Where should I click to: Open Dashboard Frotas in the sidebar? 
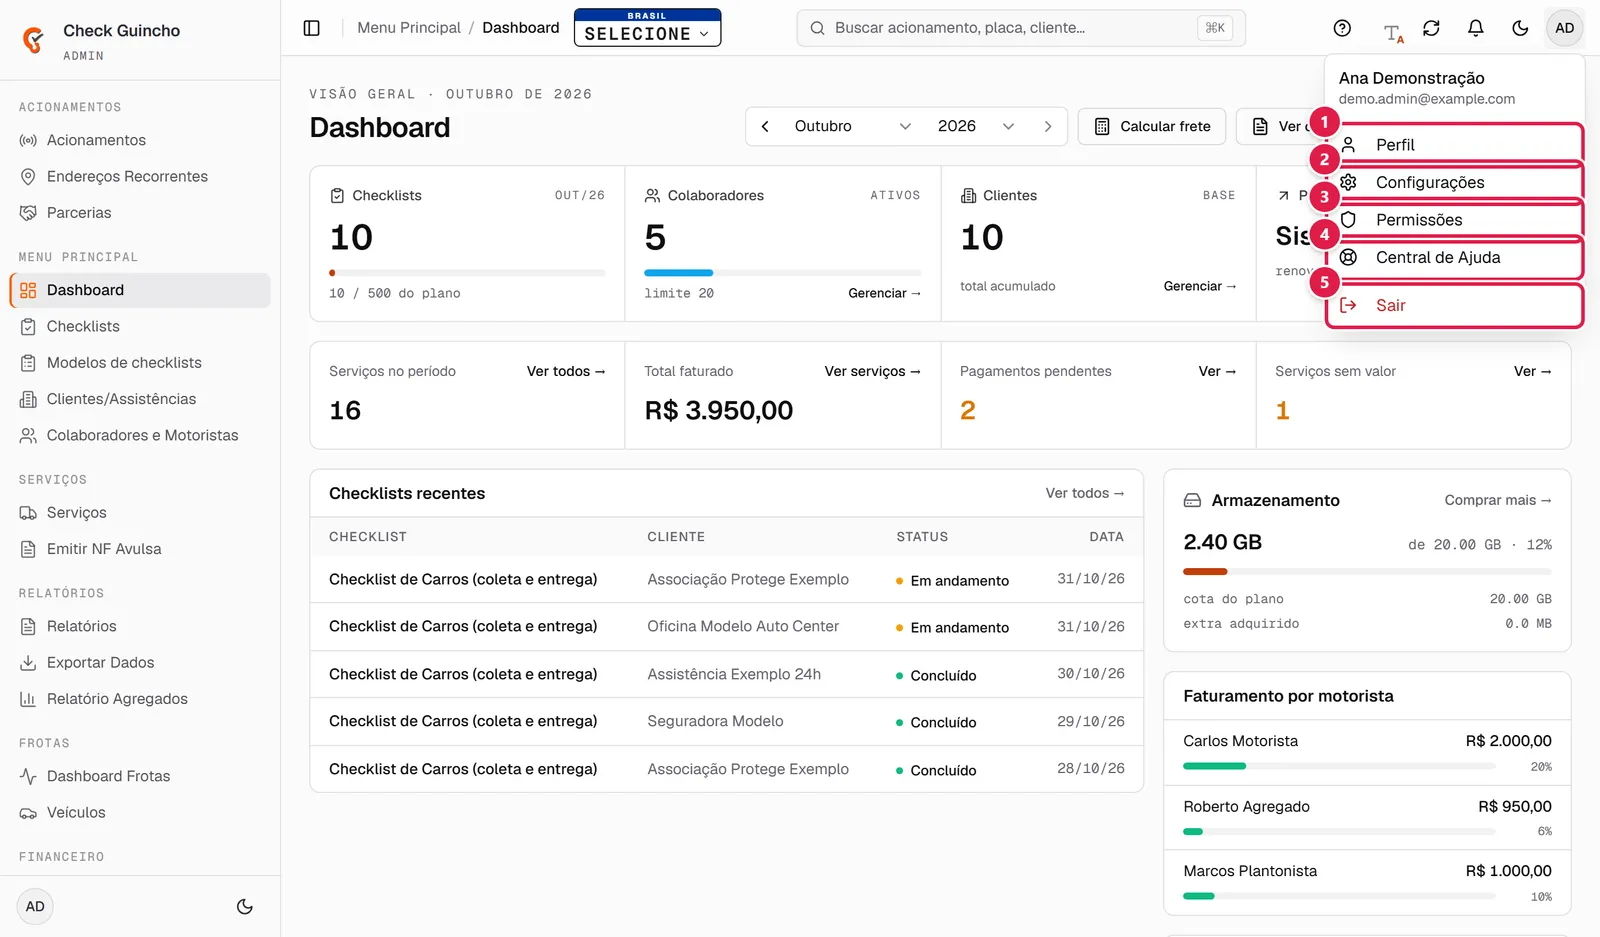point(140,776)
